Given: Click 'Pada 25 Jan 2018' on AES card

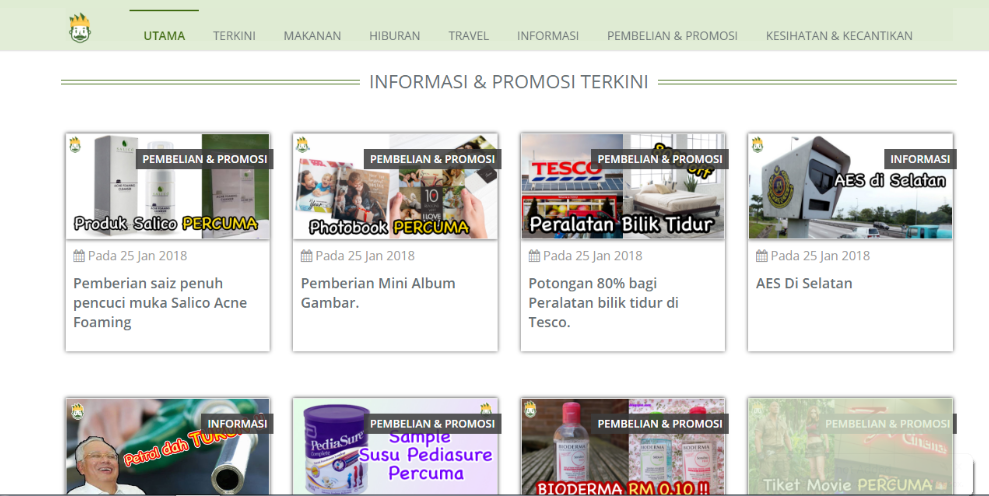Looking at the screenshot, I should pyautogui.click(x=821, y=256).
